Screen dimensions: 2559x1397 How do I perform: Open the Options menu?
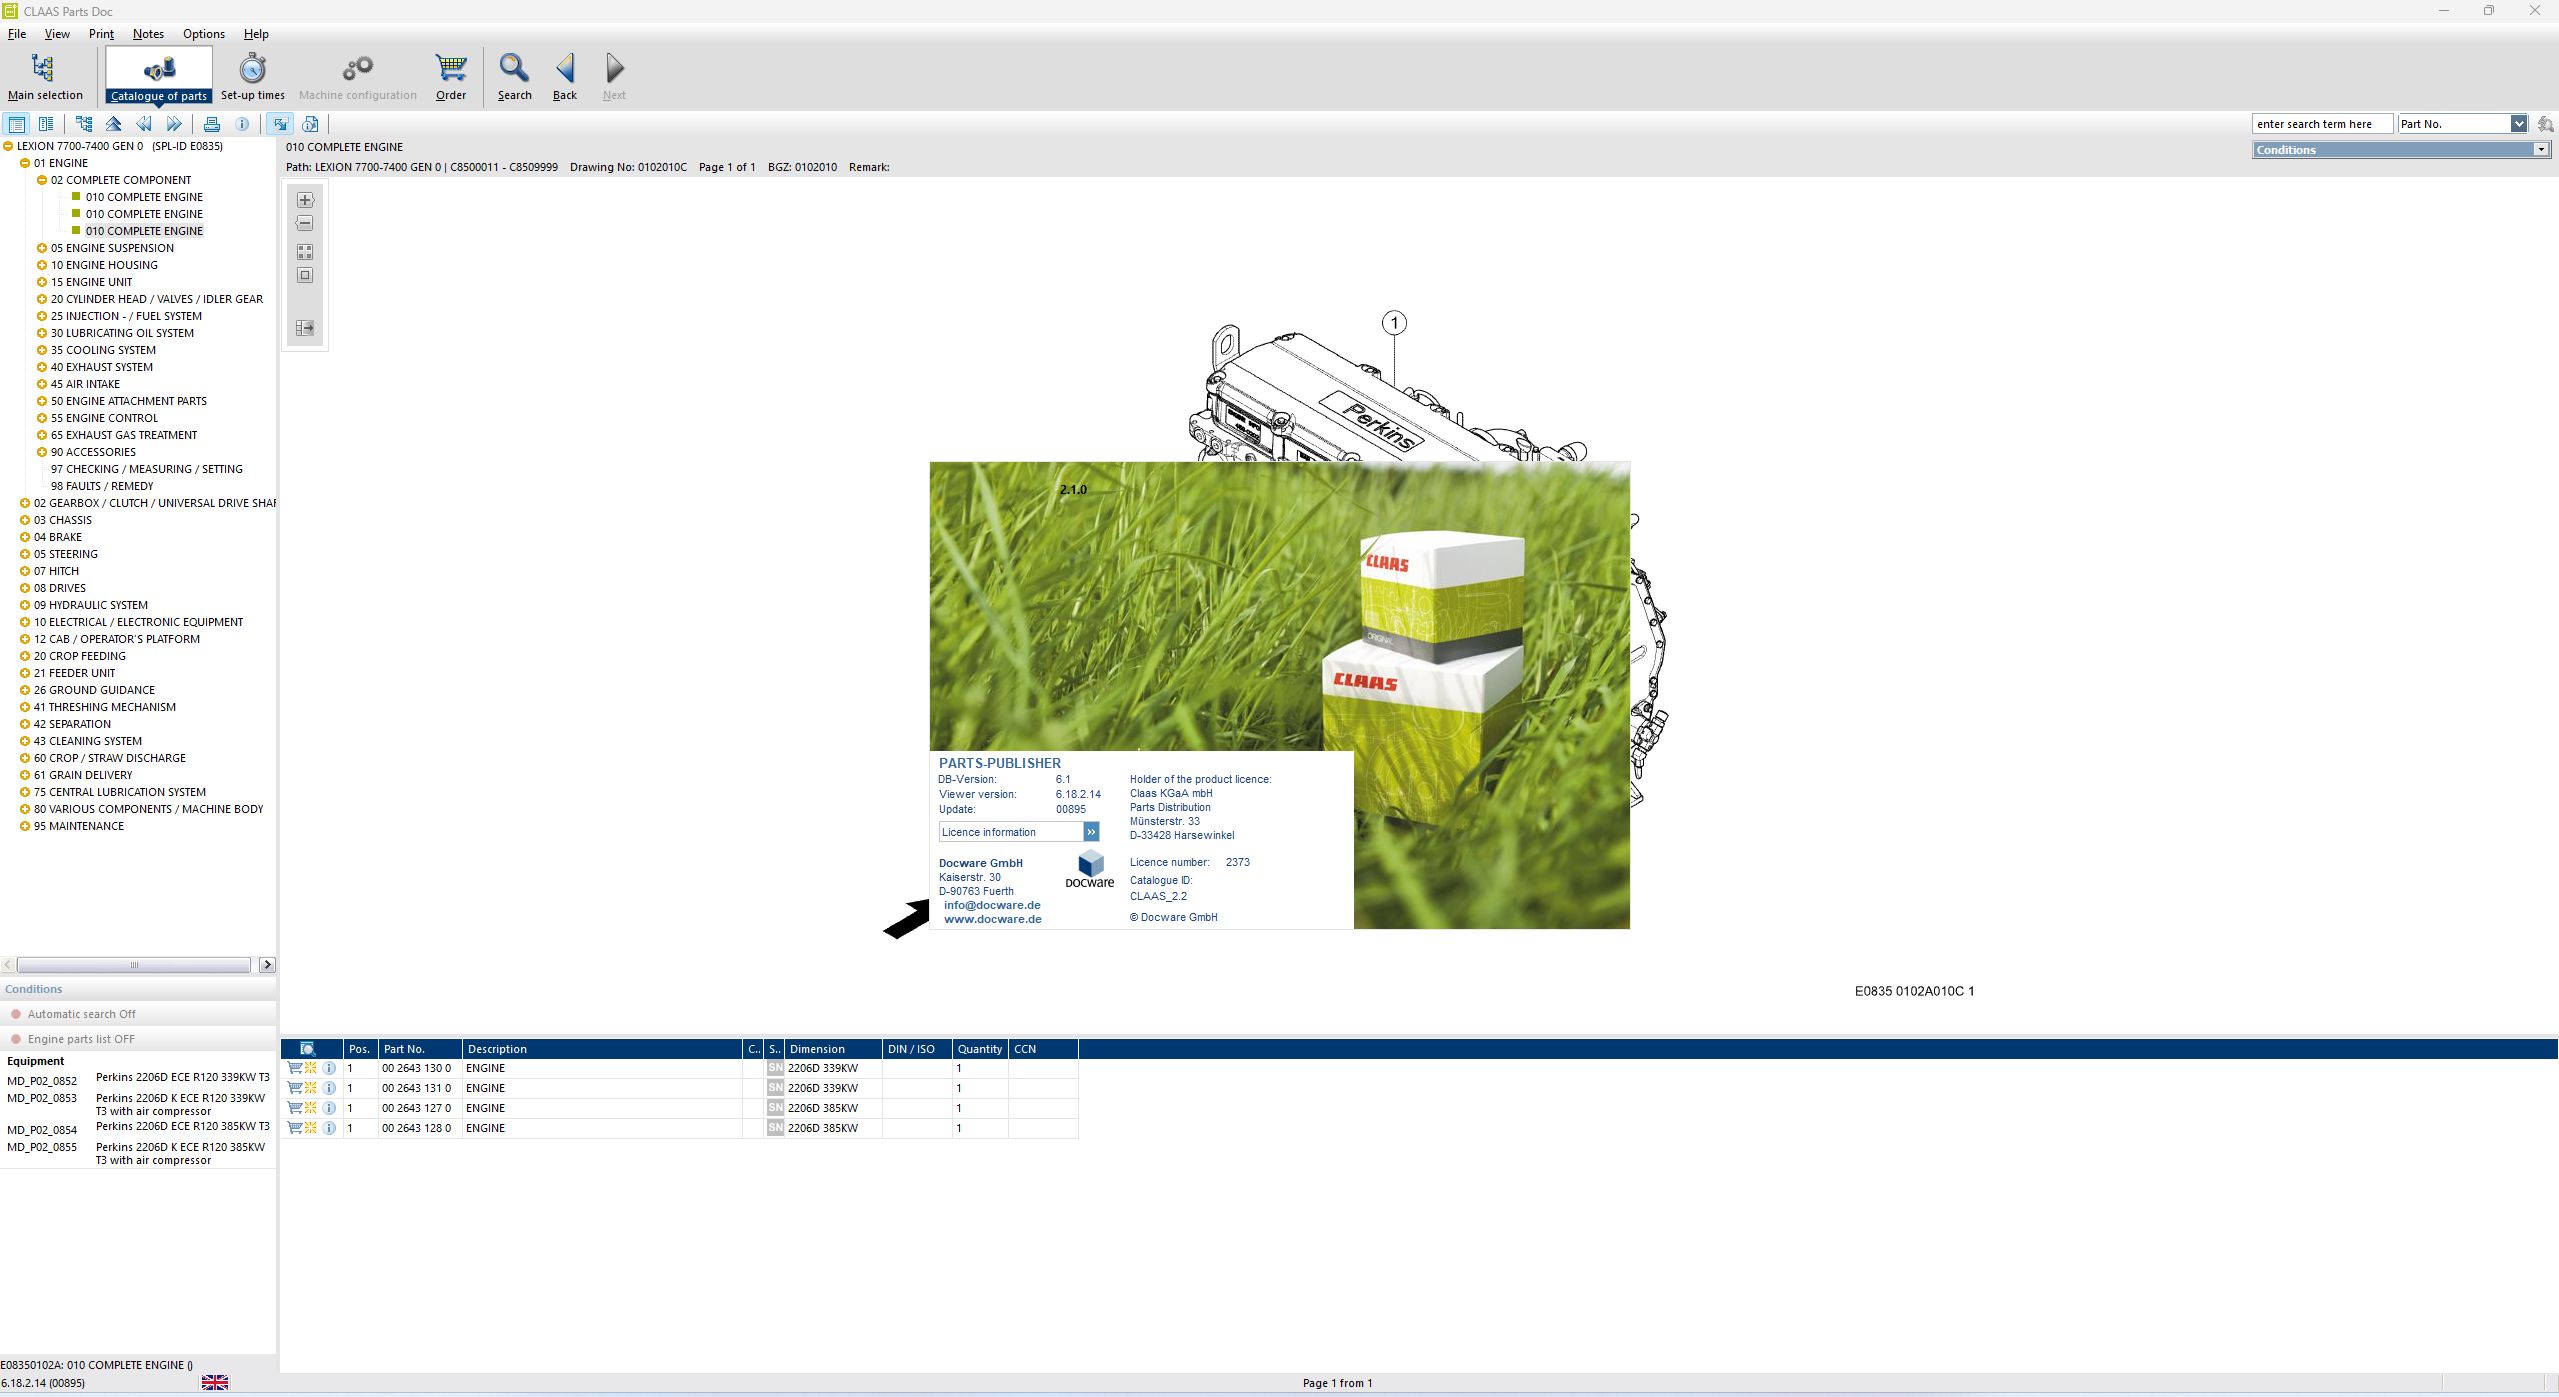203,33
